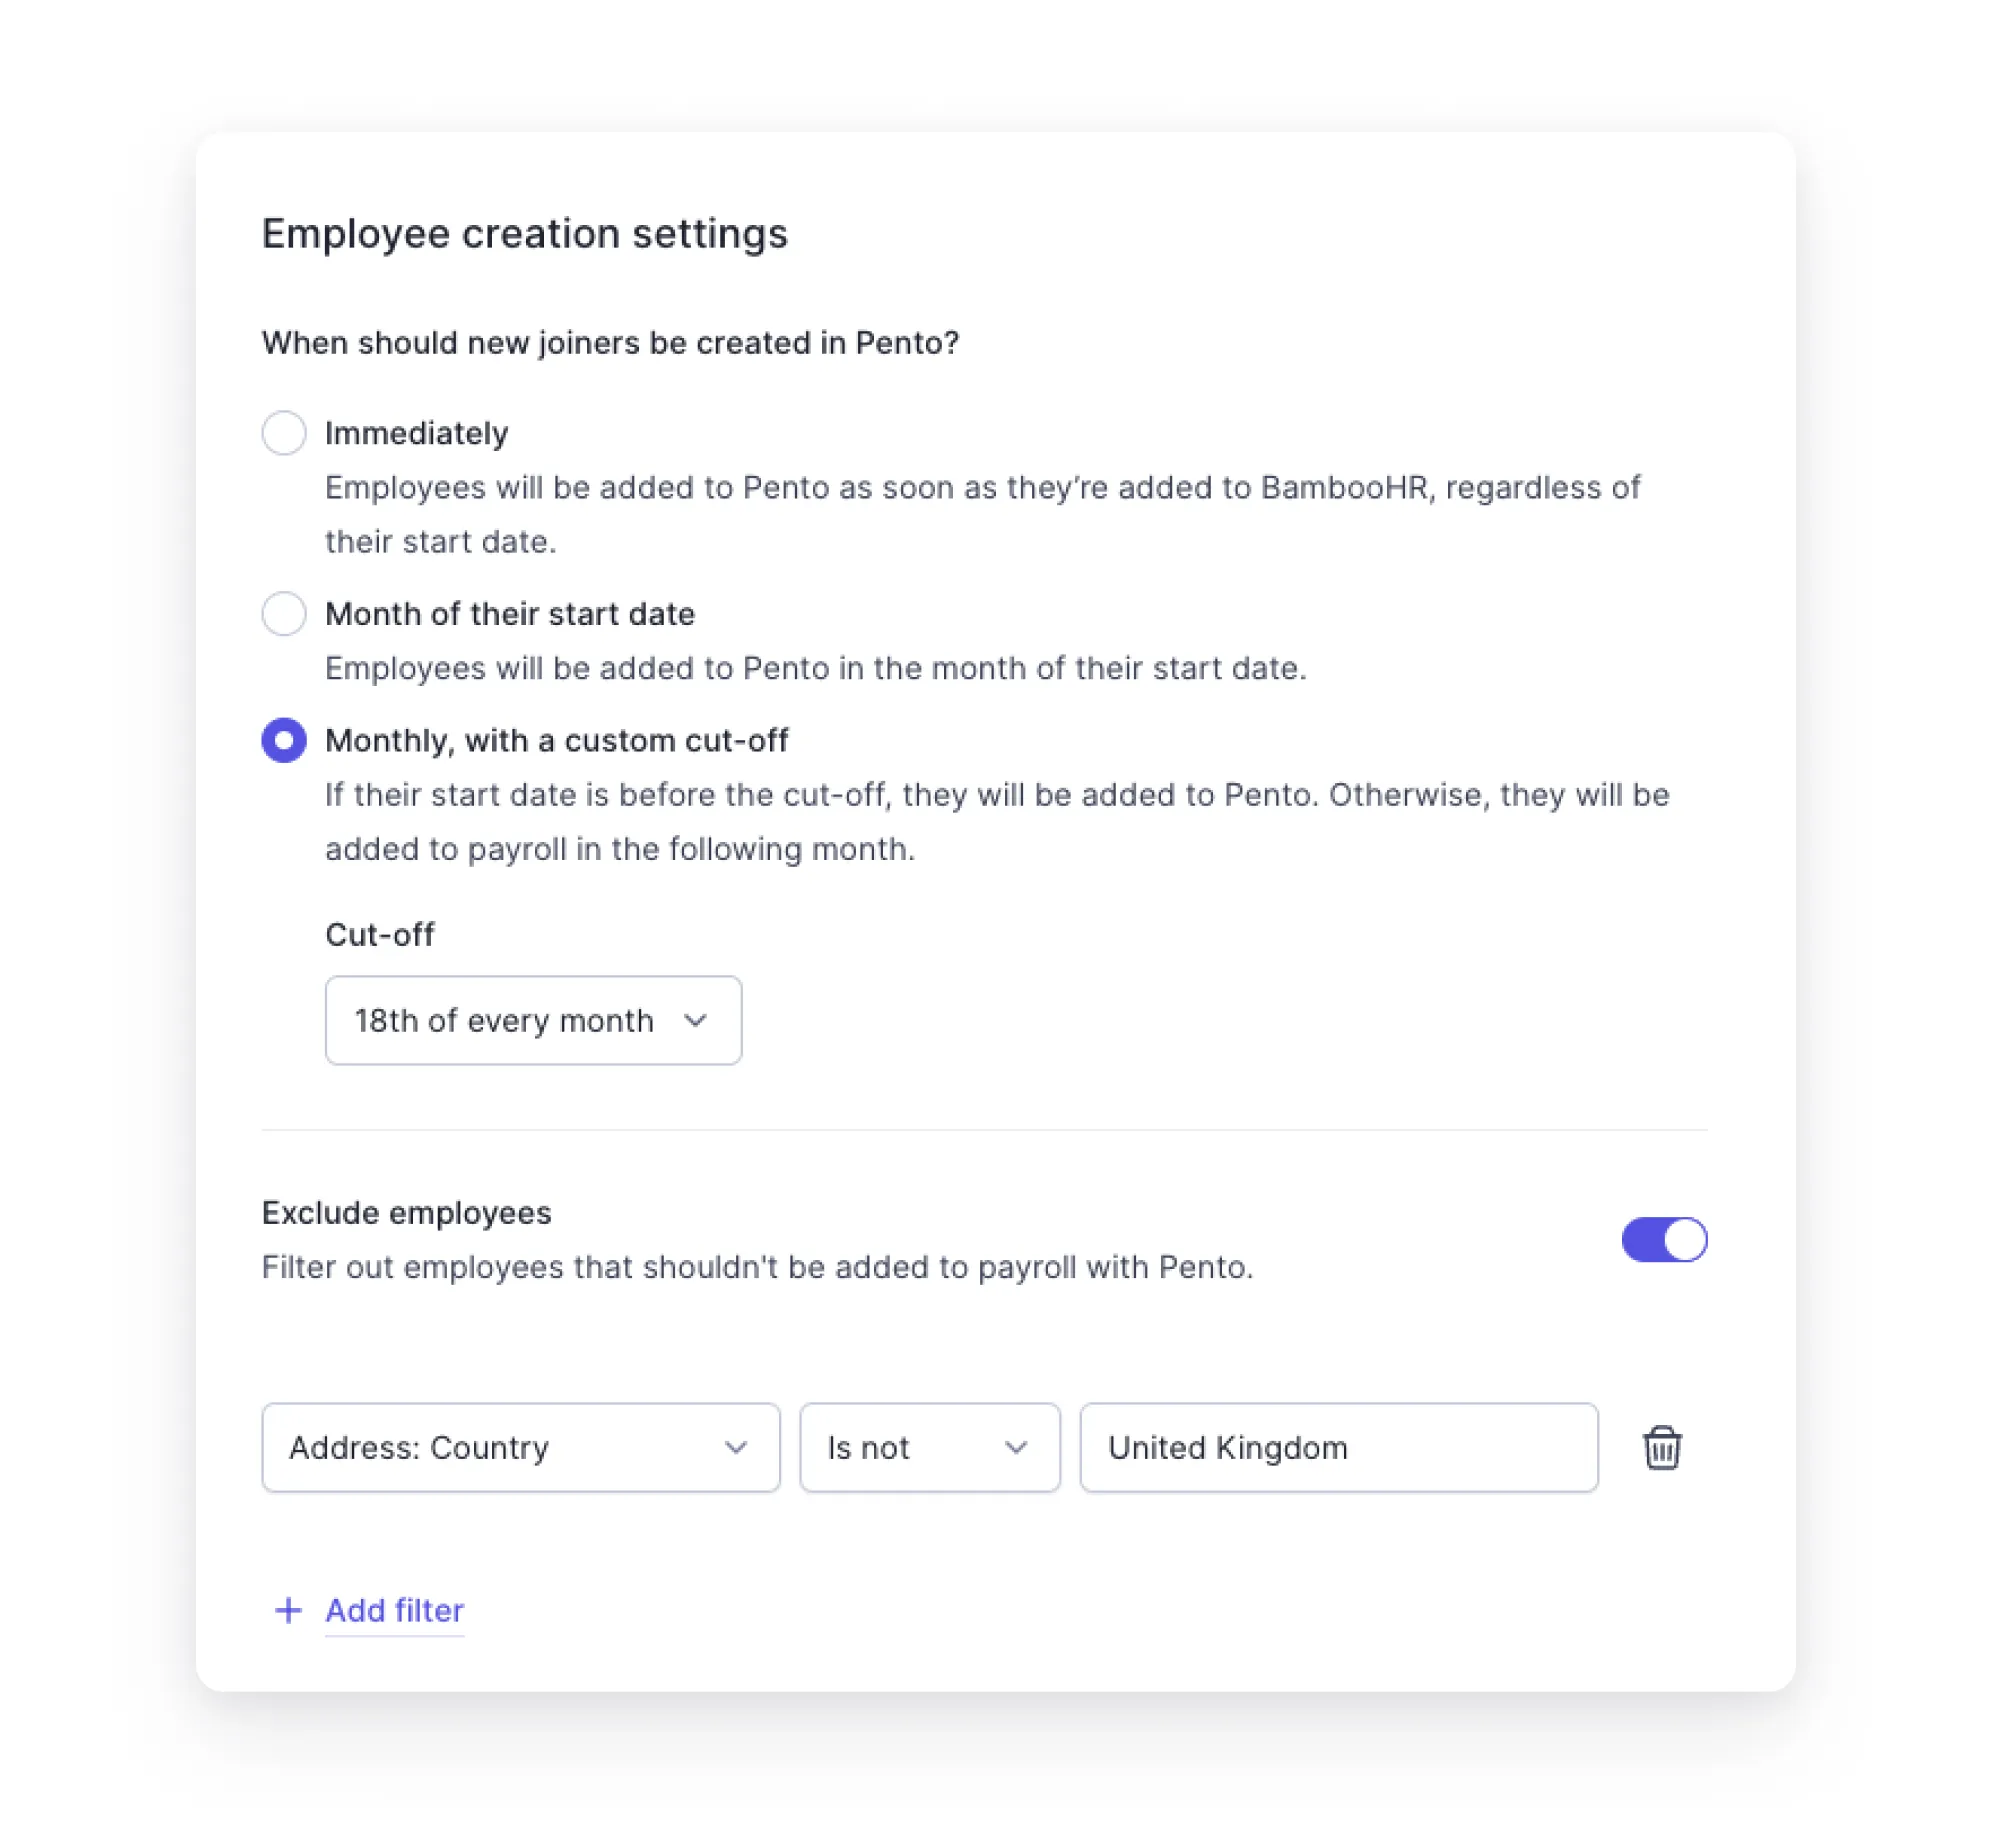Screen dimensions: 1992x1828
Task: Disable the Exclude employees toggle switch
Action: click(x=1663, y=1240)
